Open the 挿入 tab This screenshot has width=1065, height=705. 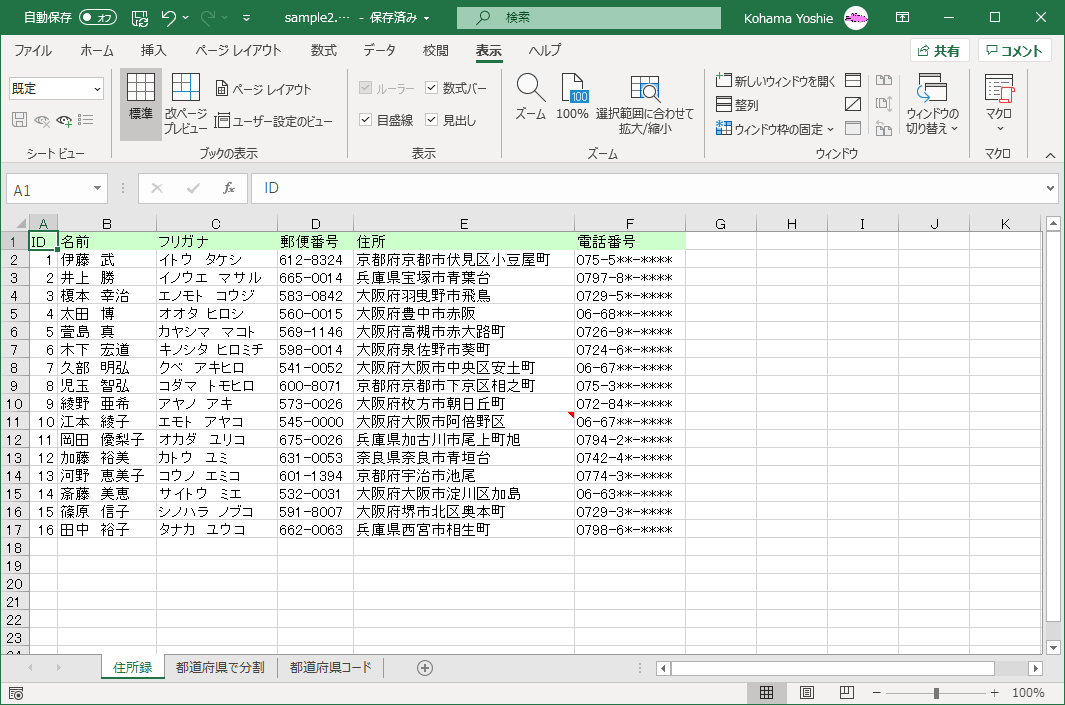click(154, 50)
